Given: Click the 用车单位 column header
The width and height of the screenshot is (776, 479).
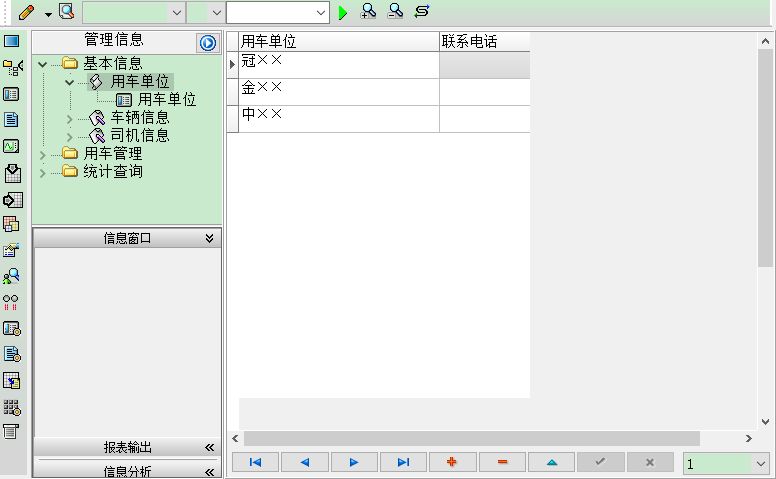Looking at the screenshot, I should point(339,42).
